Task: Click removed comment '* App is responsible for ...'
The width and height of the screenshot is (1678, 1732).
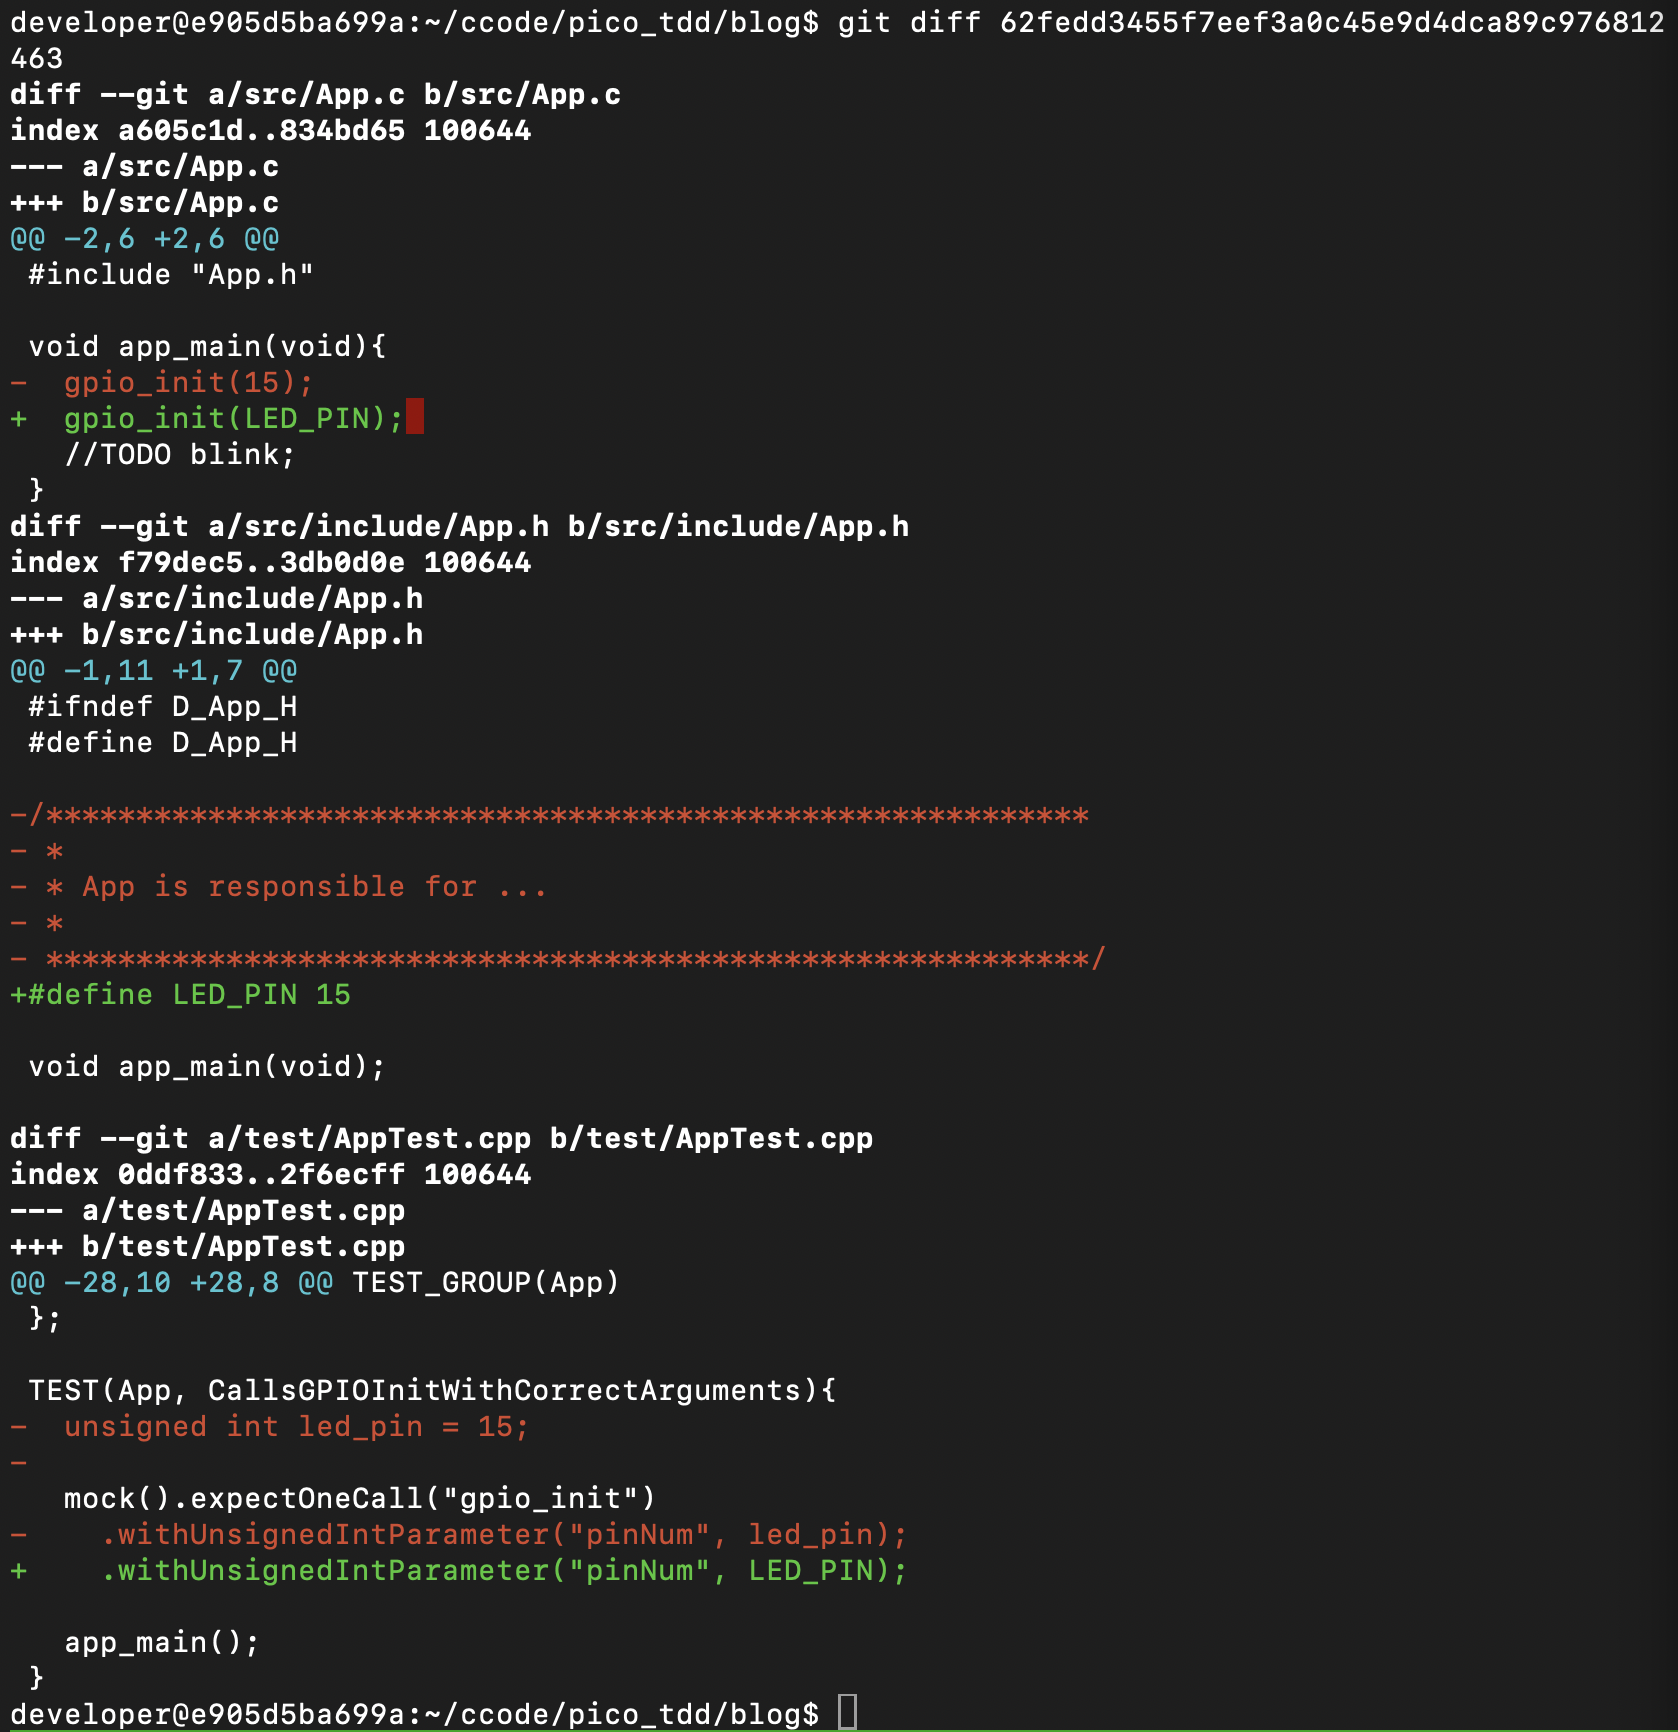Action: point(279,887)
